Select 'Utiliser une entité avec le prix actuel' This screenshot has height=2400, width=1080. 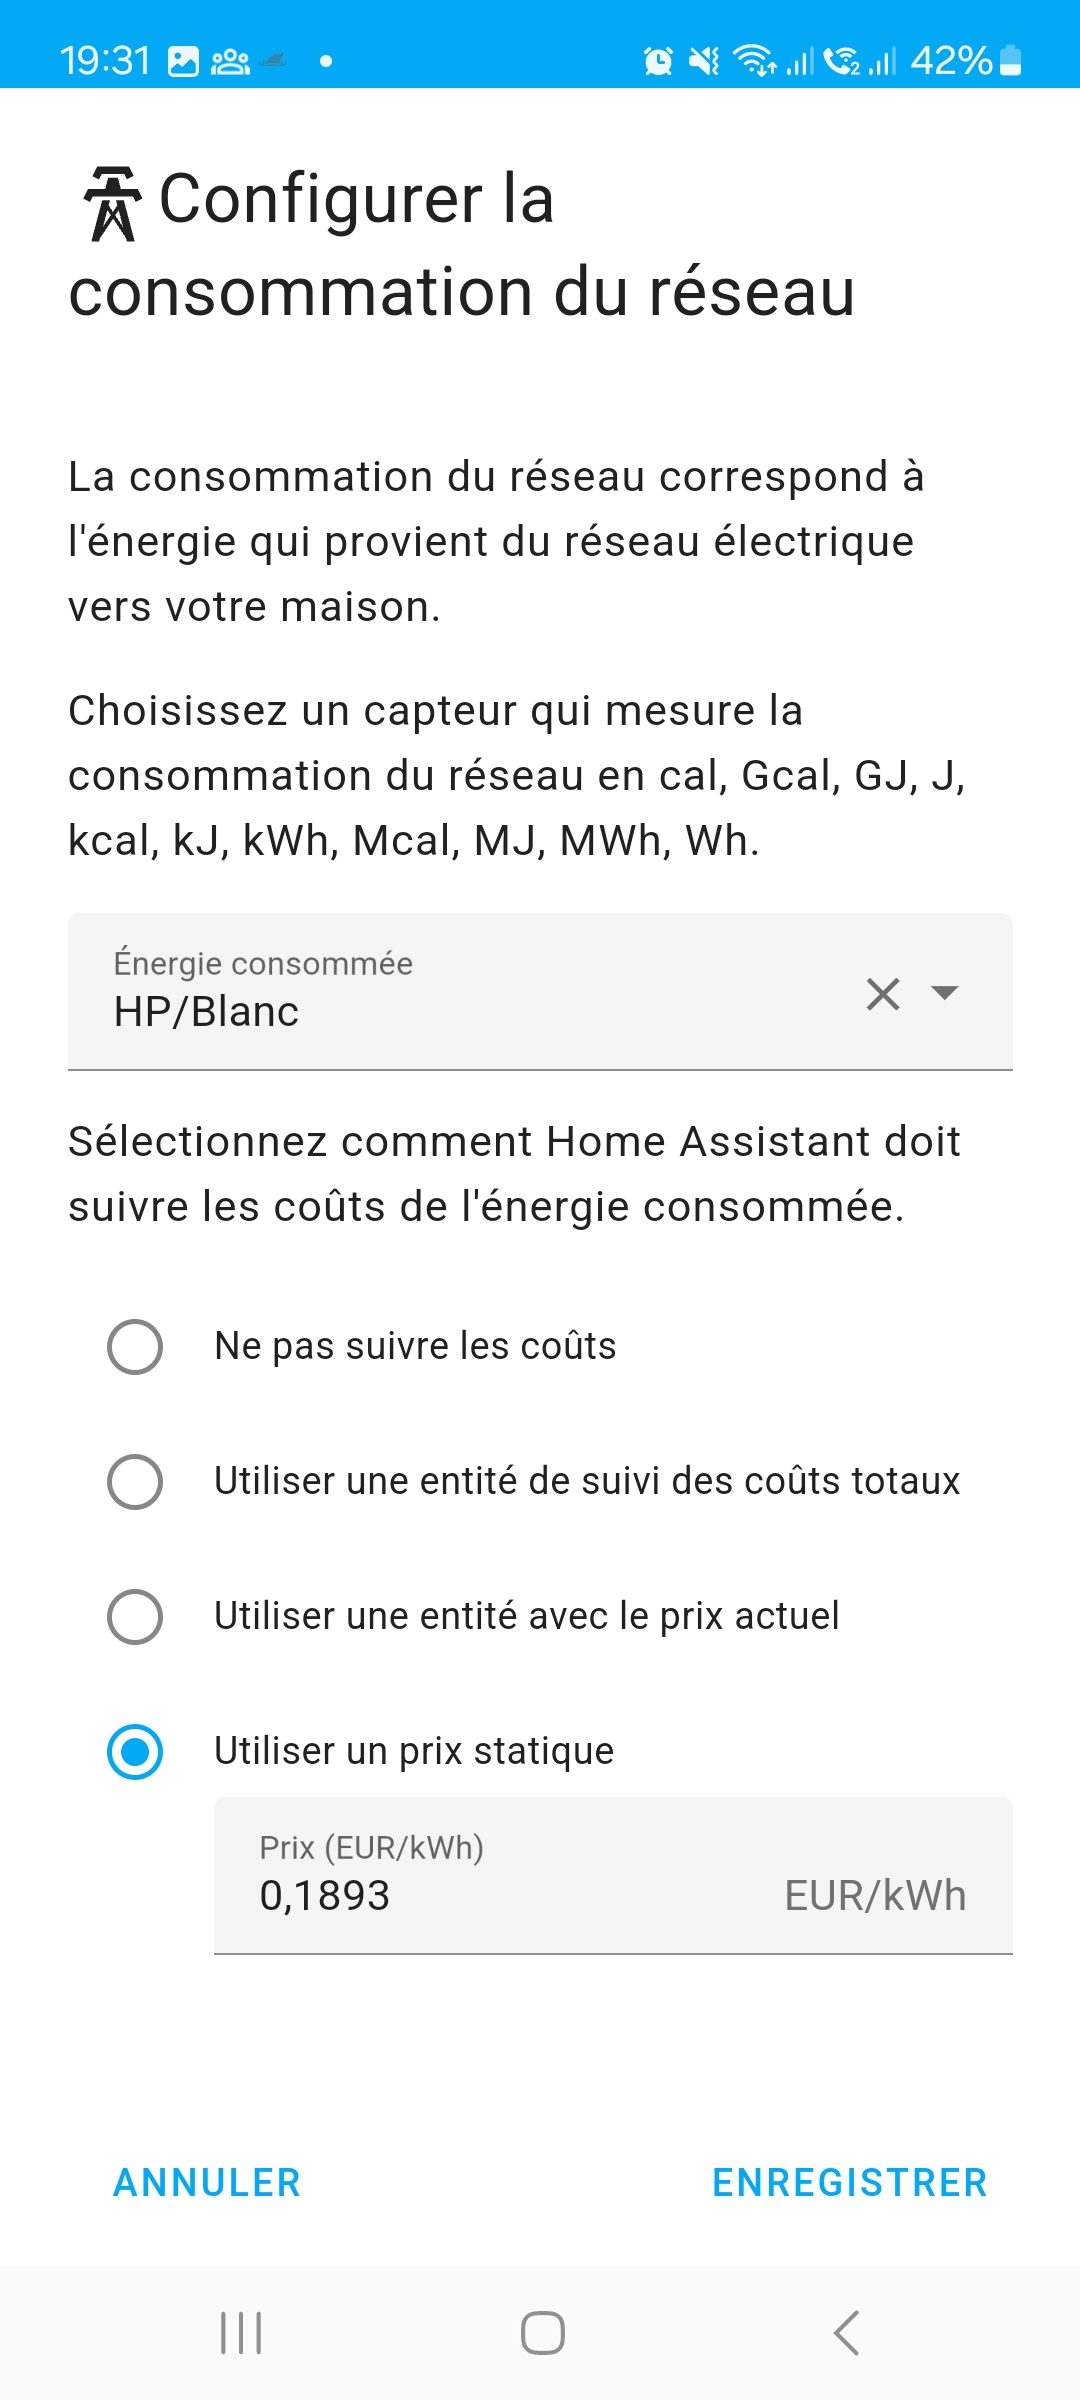click(135, 1616)
